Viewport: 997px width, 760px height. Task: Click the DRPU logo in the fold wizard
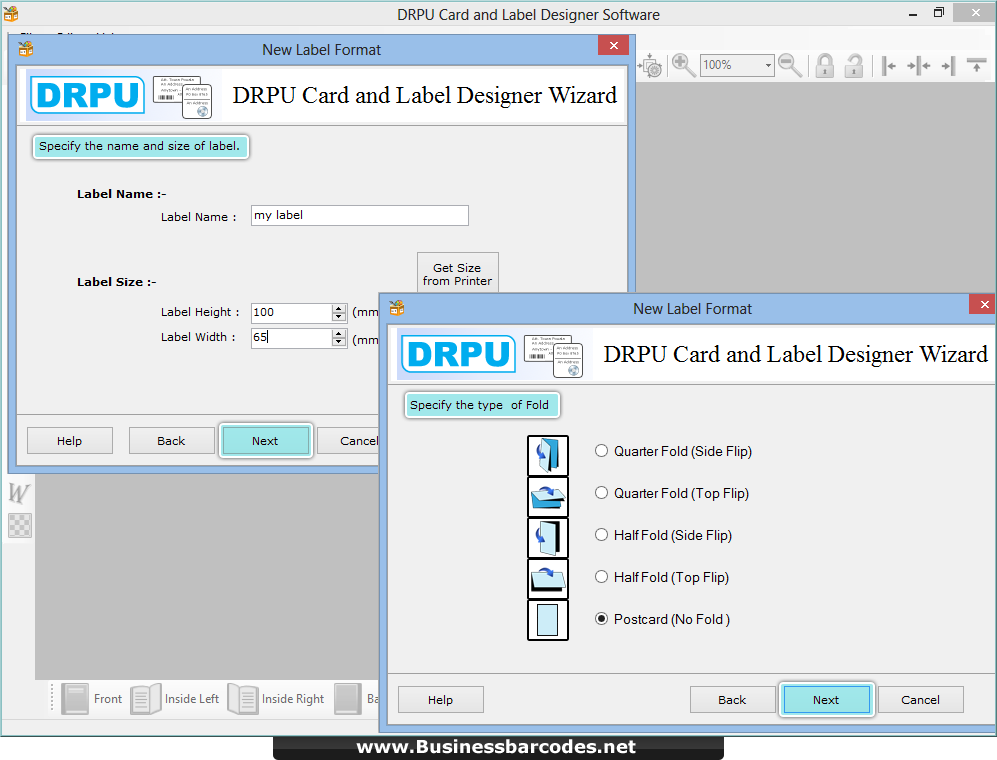coord(458,354)
